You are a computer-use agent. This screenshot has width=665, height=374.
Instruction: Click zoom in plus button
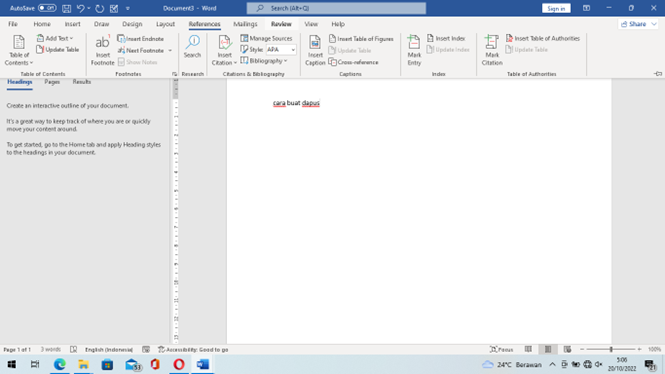click(640, 349)
